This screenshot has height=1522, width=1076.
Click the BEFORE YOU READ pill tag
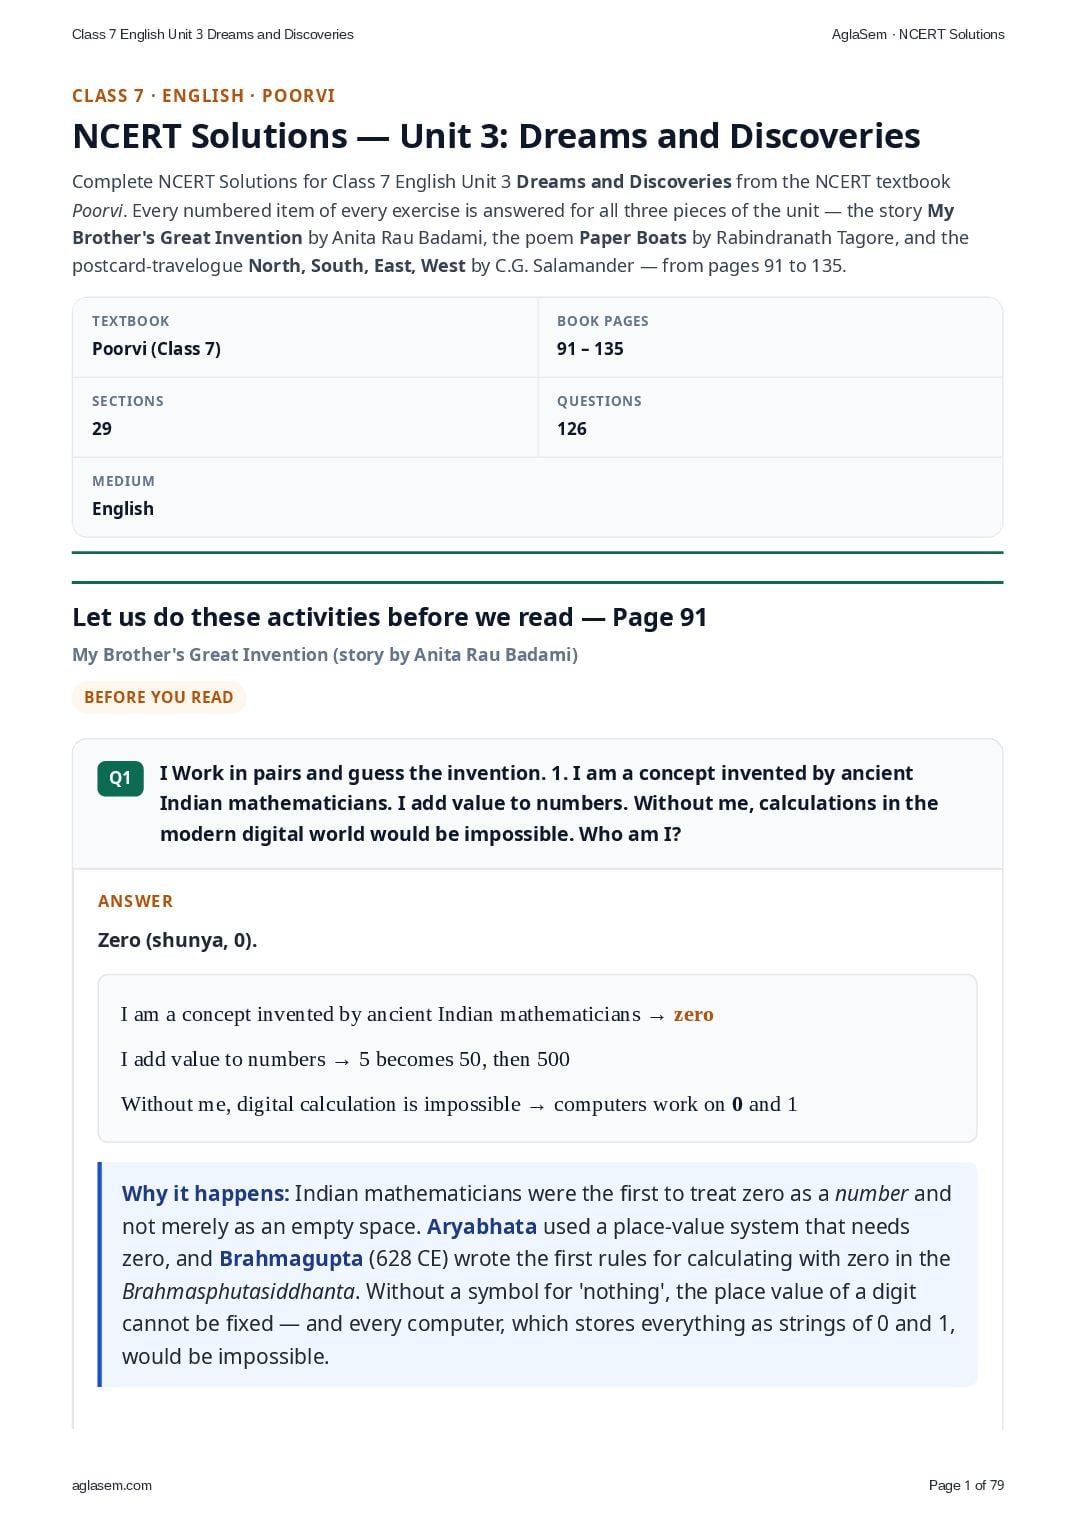pos(159,697)
